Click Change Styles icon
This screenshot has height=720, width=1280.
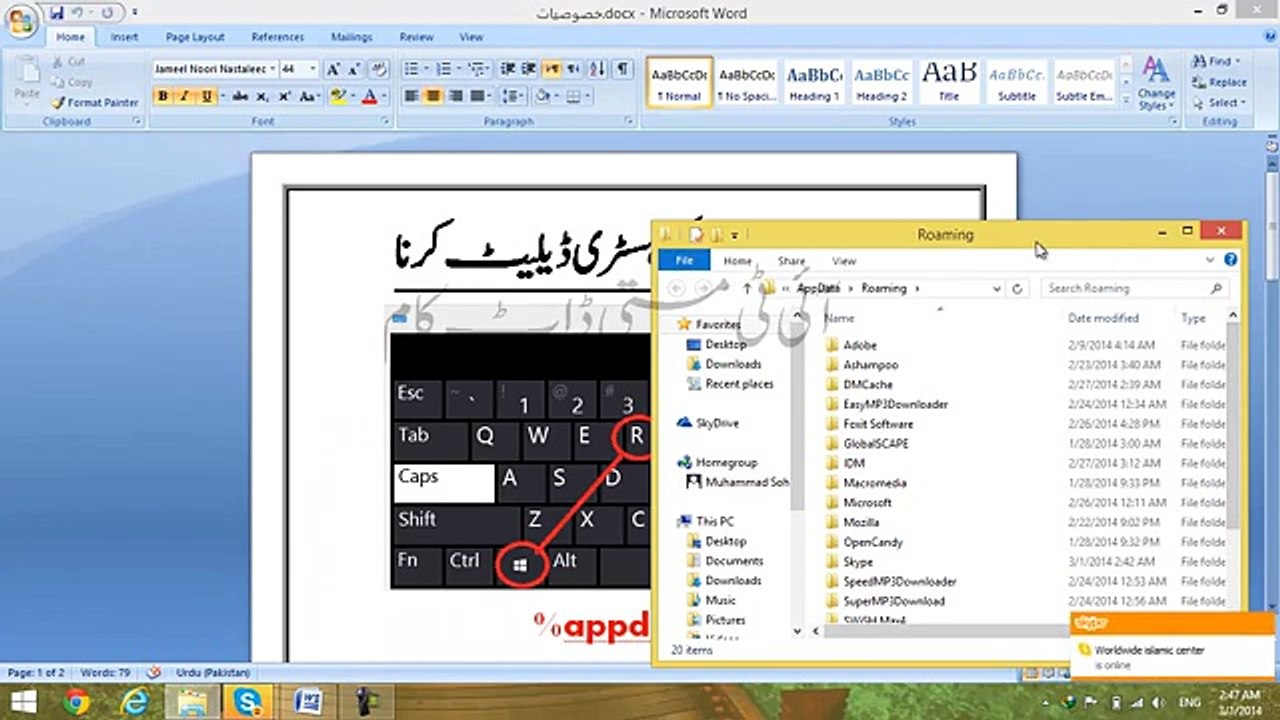coord(1155,82)
